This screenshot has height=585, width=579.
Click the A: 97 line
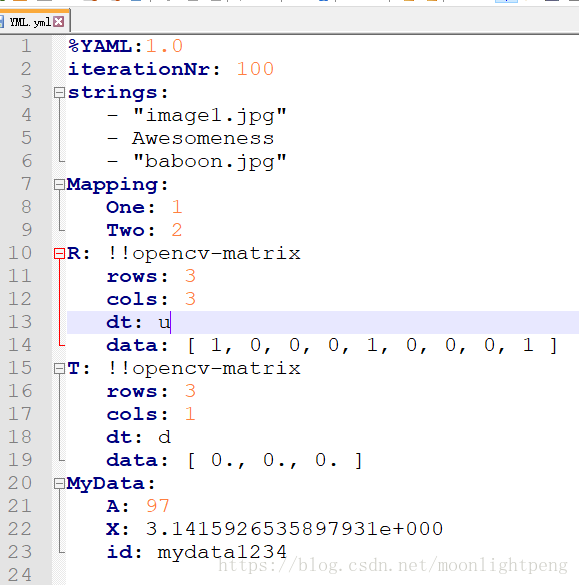(138, 506)
